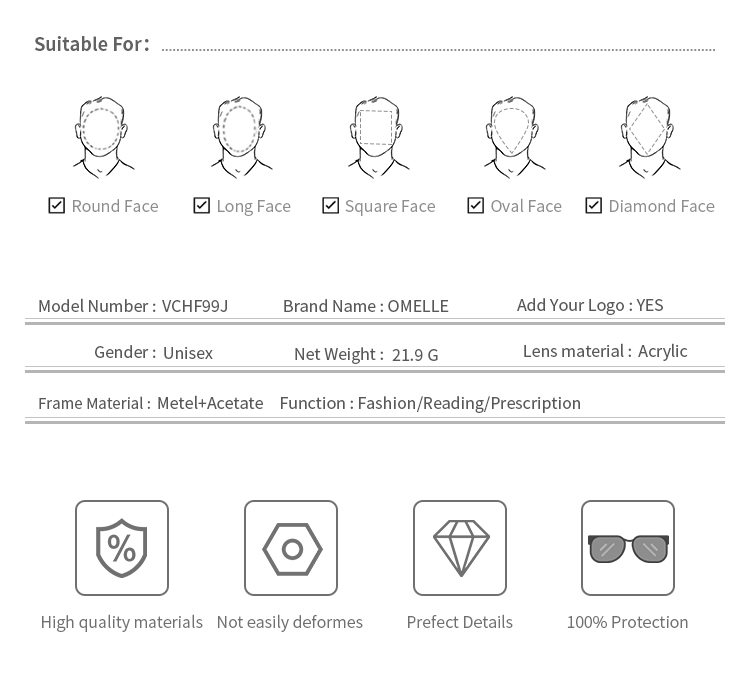Select the long face head illustration
750x675 pixels.
[241, 136]
